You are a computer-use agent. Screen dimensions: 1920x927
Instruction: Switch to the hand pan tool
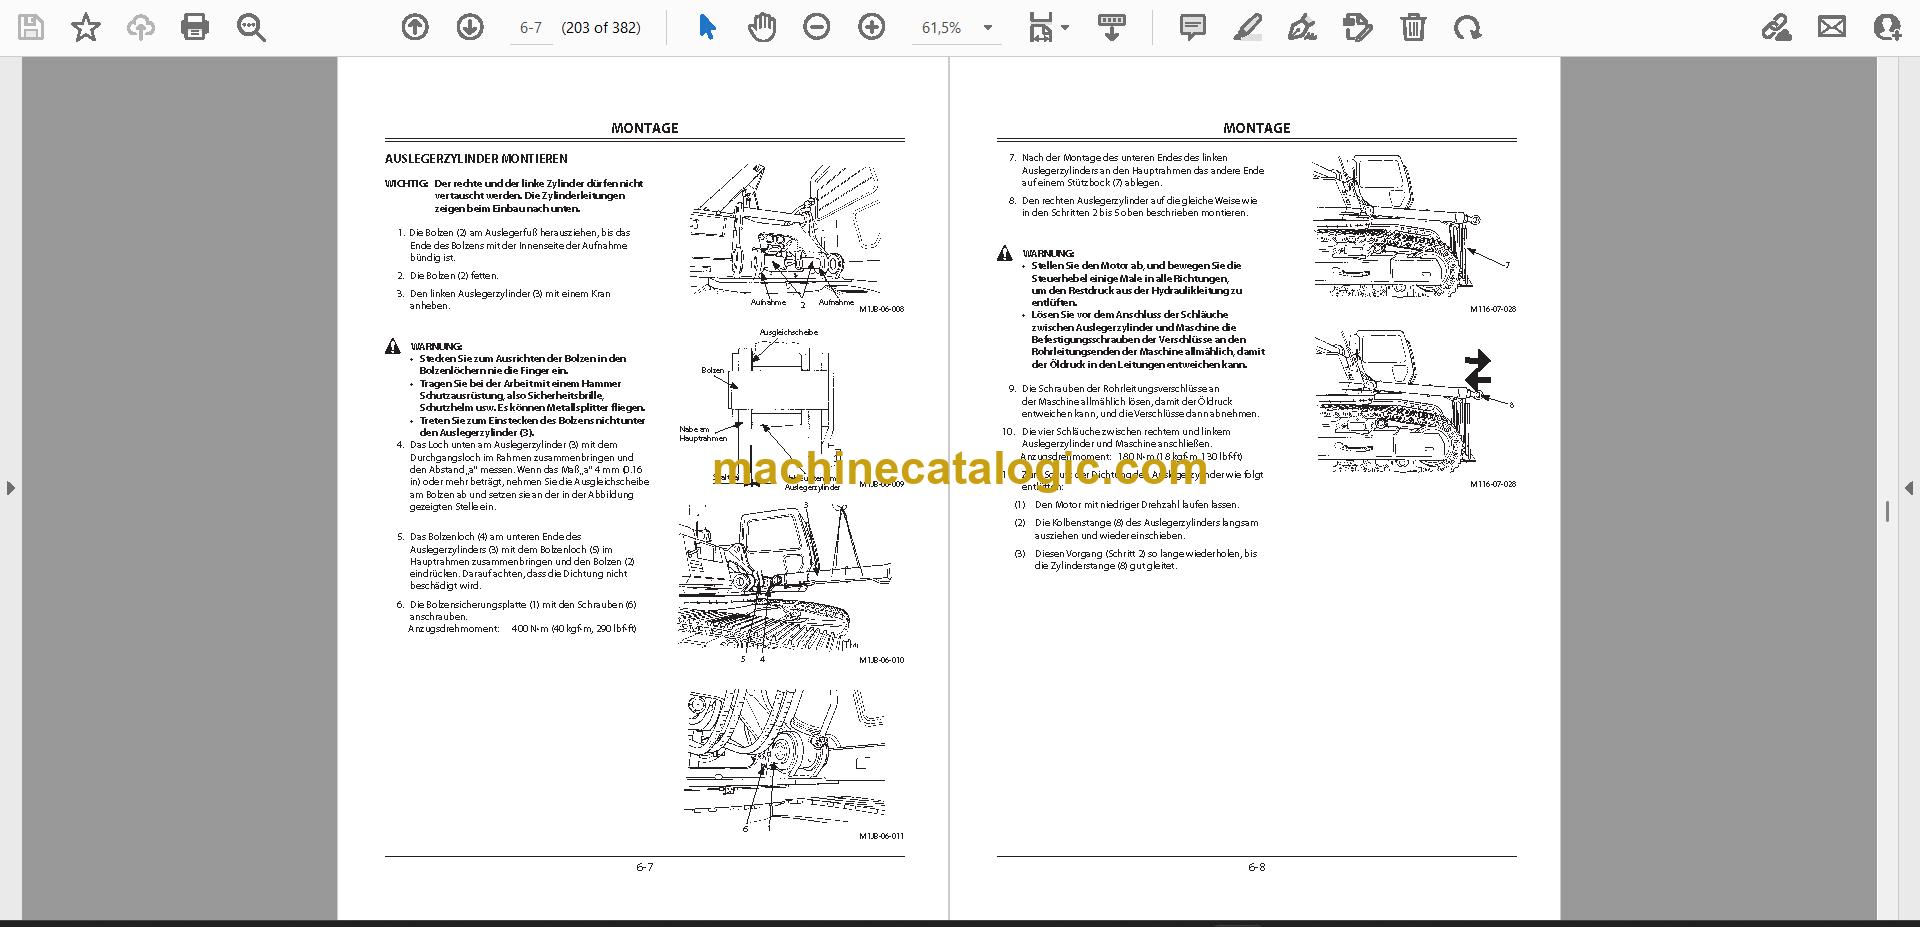pyautogui.click(x=762, y=27)
